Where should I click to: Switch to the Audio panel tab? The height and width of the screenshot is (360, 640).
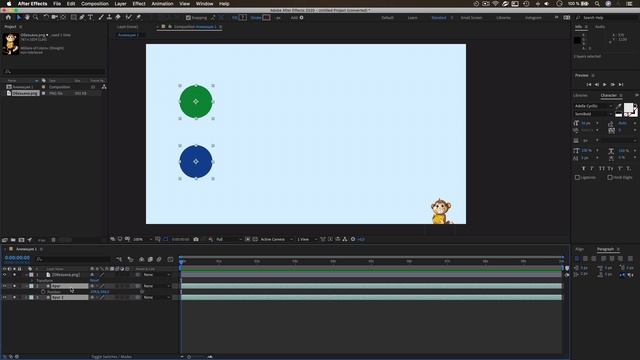click(x=600, y=27)
